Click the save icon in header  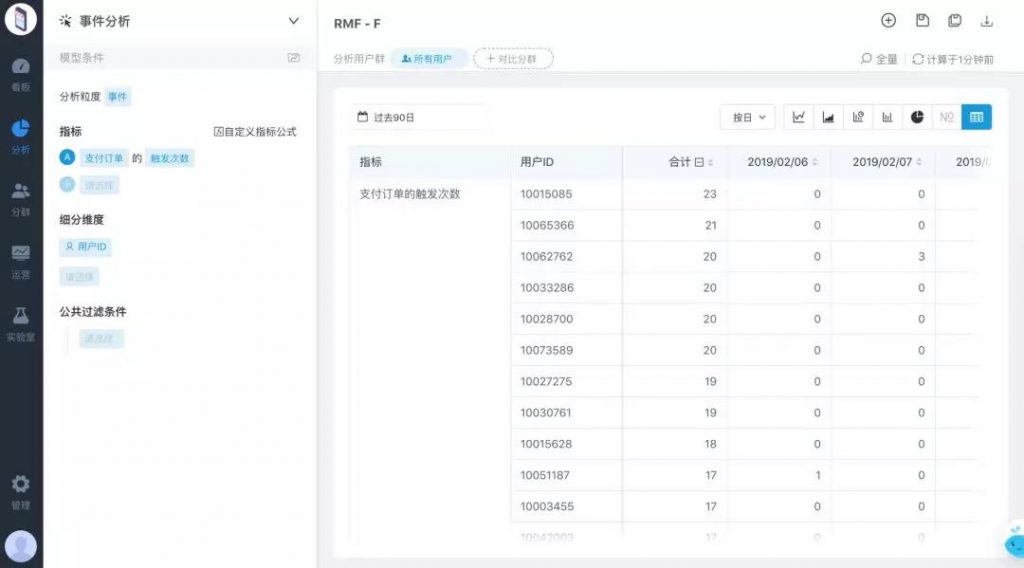tap(922, 21)
